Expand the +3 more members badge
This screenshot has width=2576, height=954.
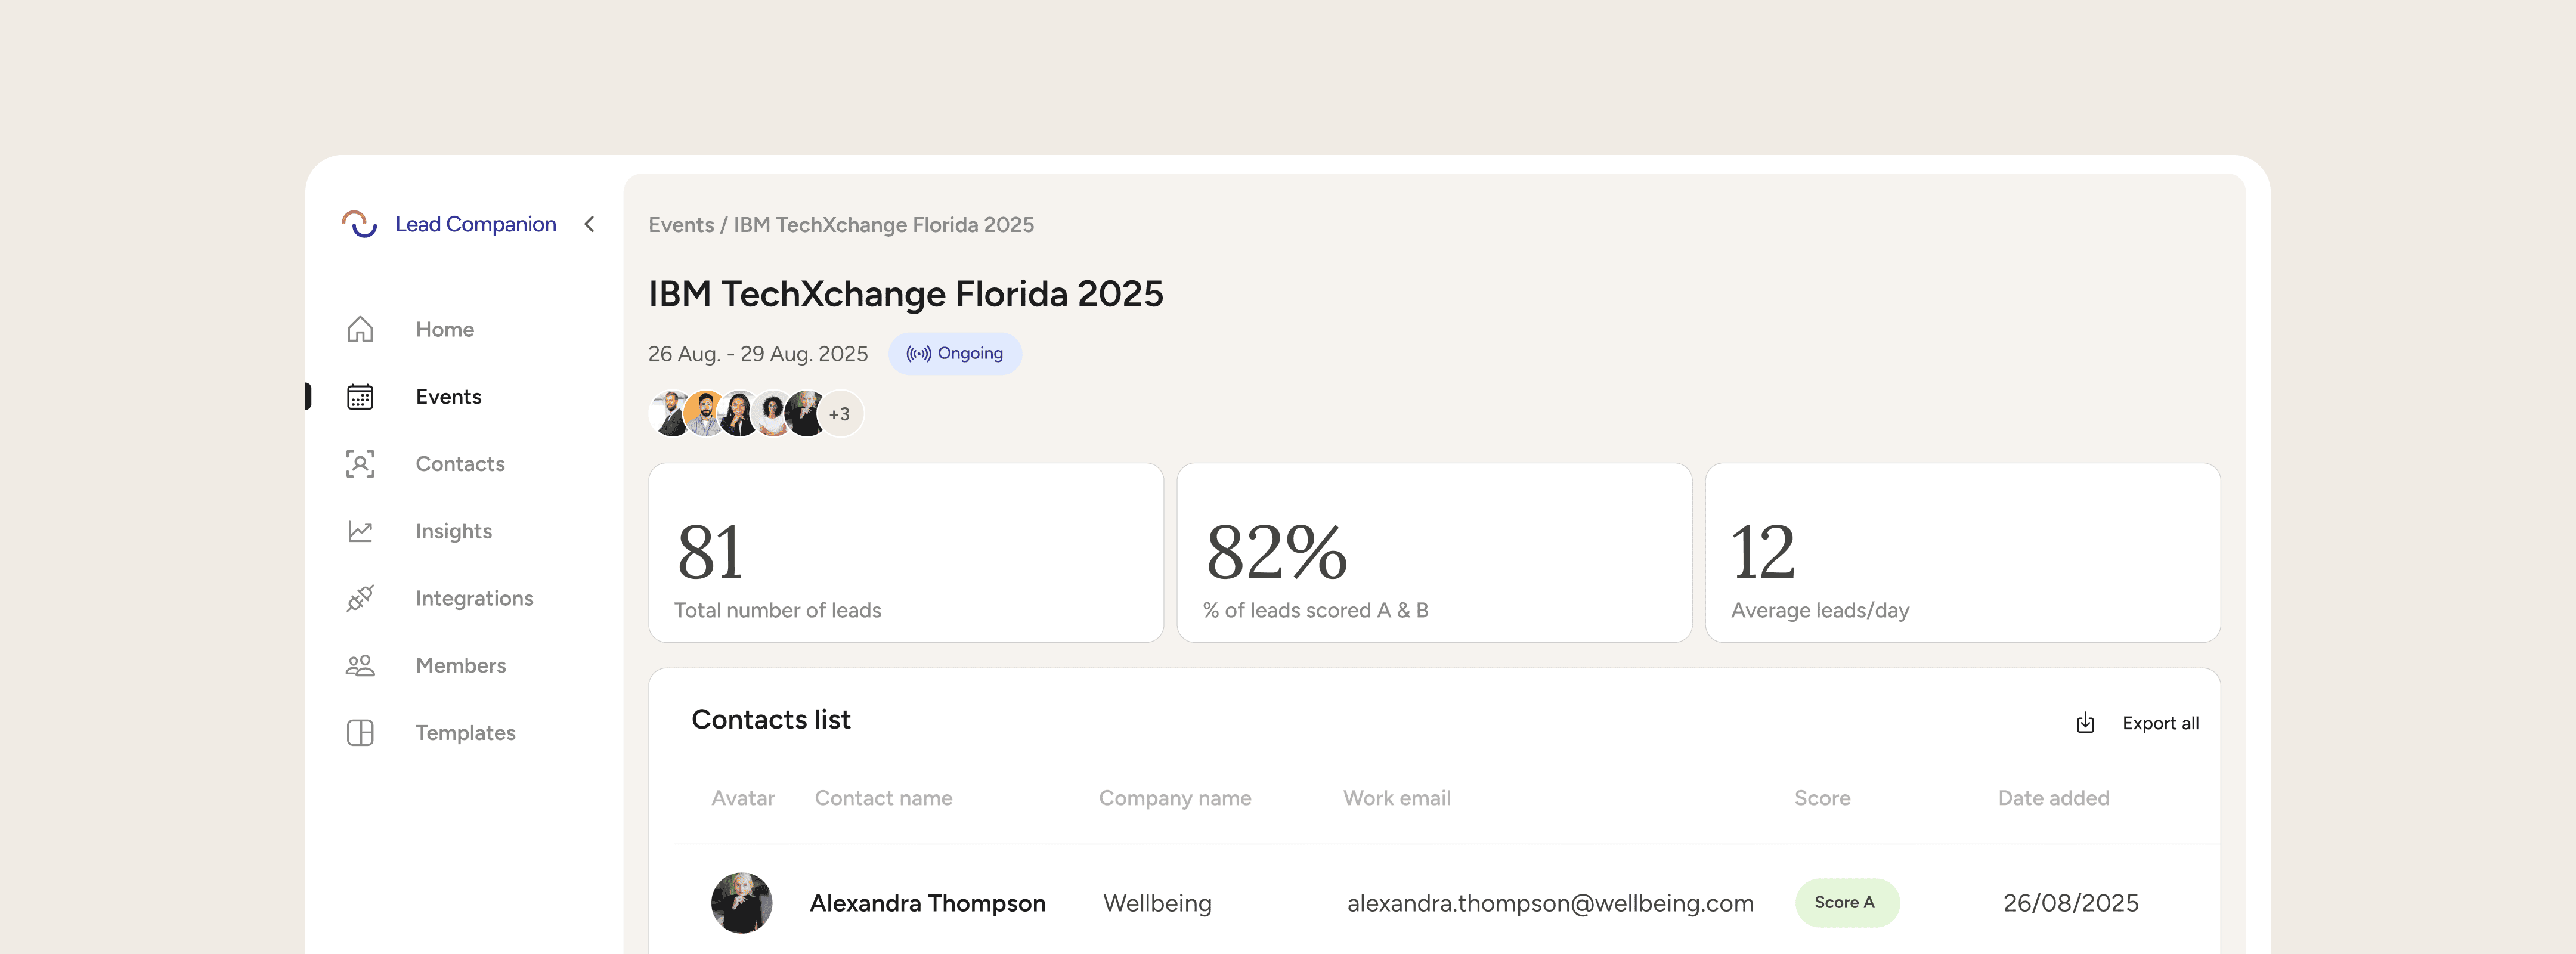[x=839, y=414]
